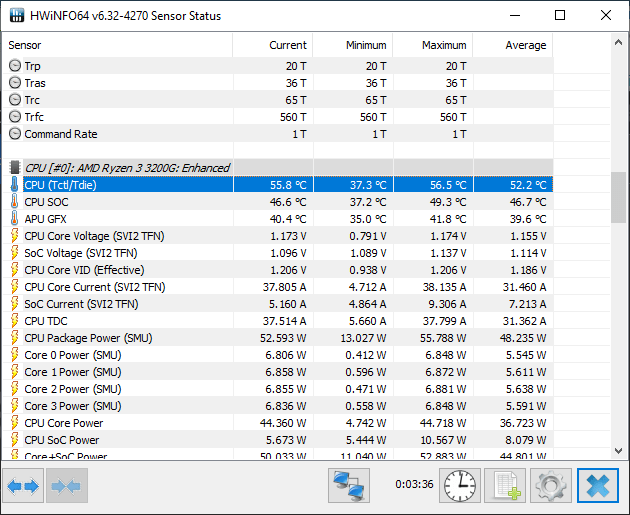630x515 pixels.
Task: Click the Average column header
Action: tap(513, 45)
